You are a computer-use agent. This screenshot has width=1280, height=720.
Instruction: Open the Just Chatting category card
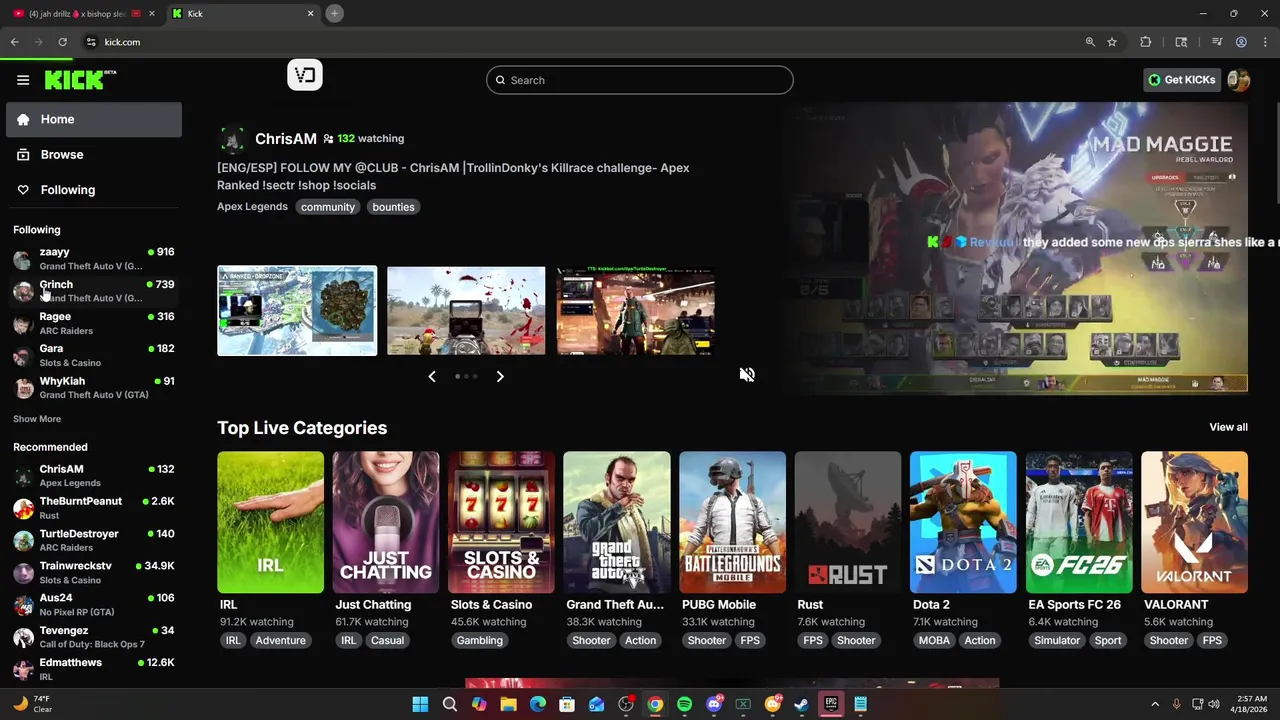[x=385, y=522]
